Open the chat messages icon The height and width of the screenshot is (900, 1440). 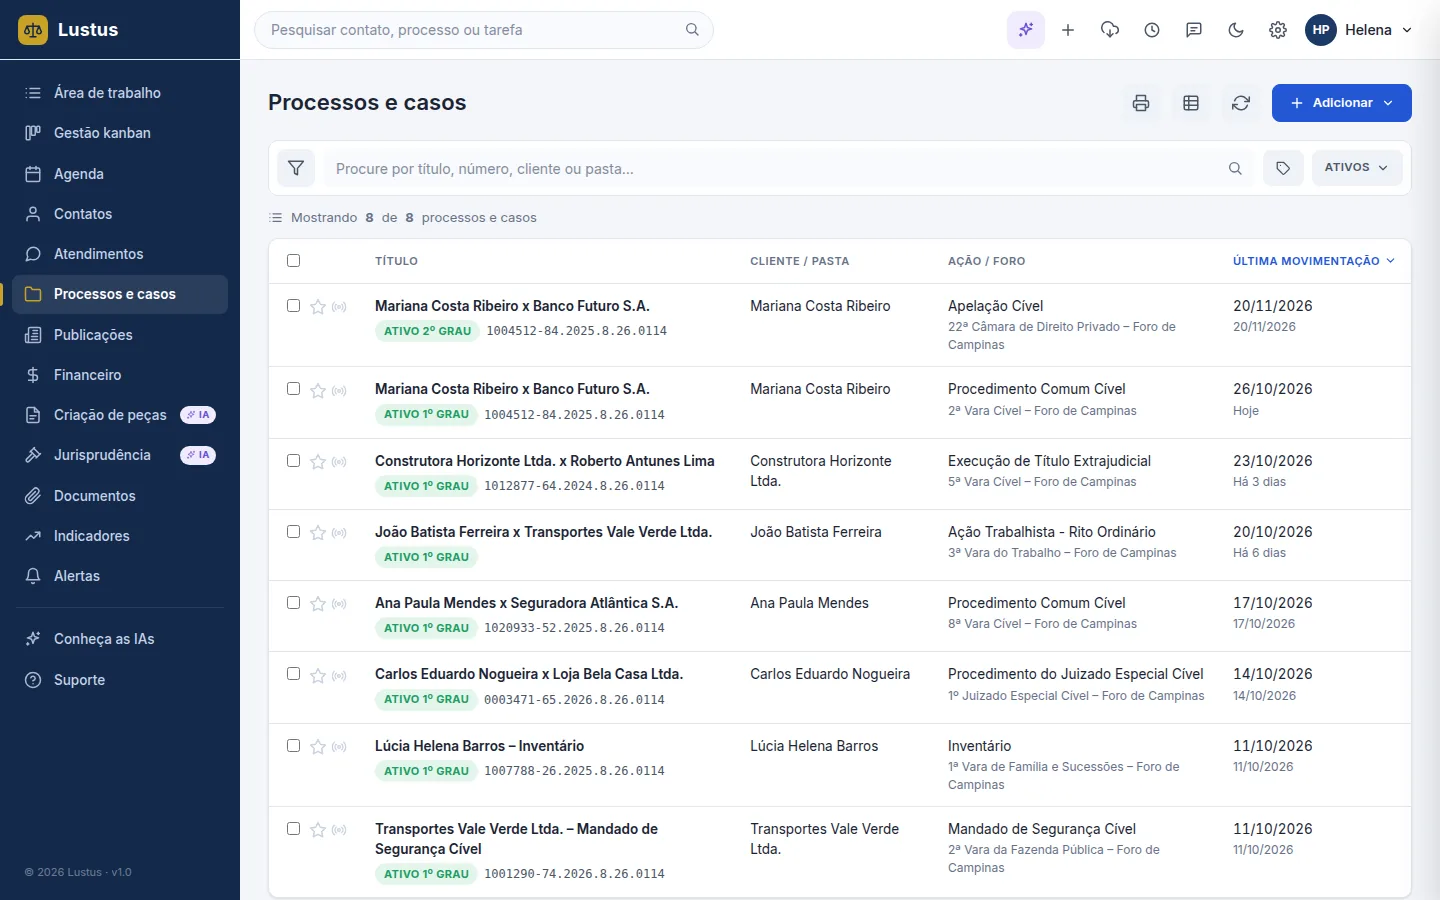(x=1194, y=30)
